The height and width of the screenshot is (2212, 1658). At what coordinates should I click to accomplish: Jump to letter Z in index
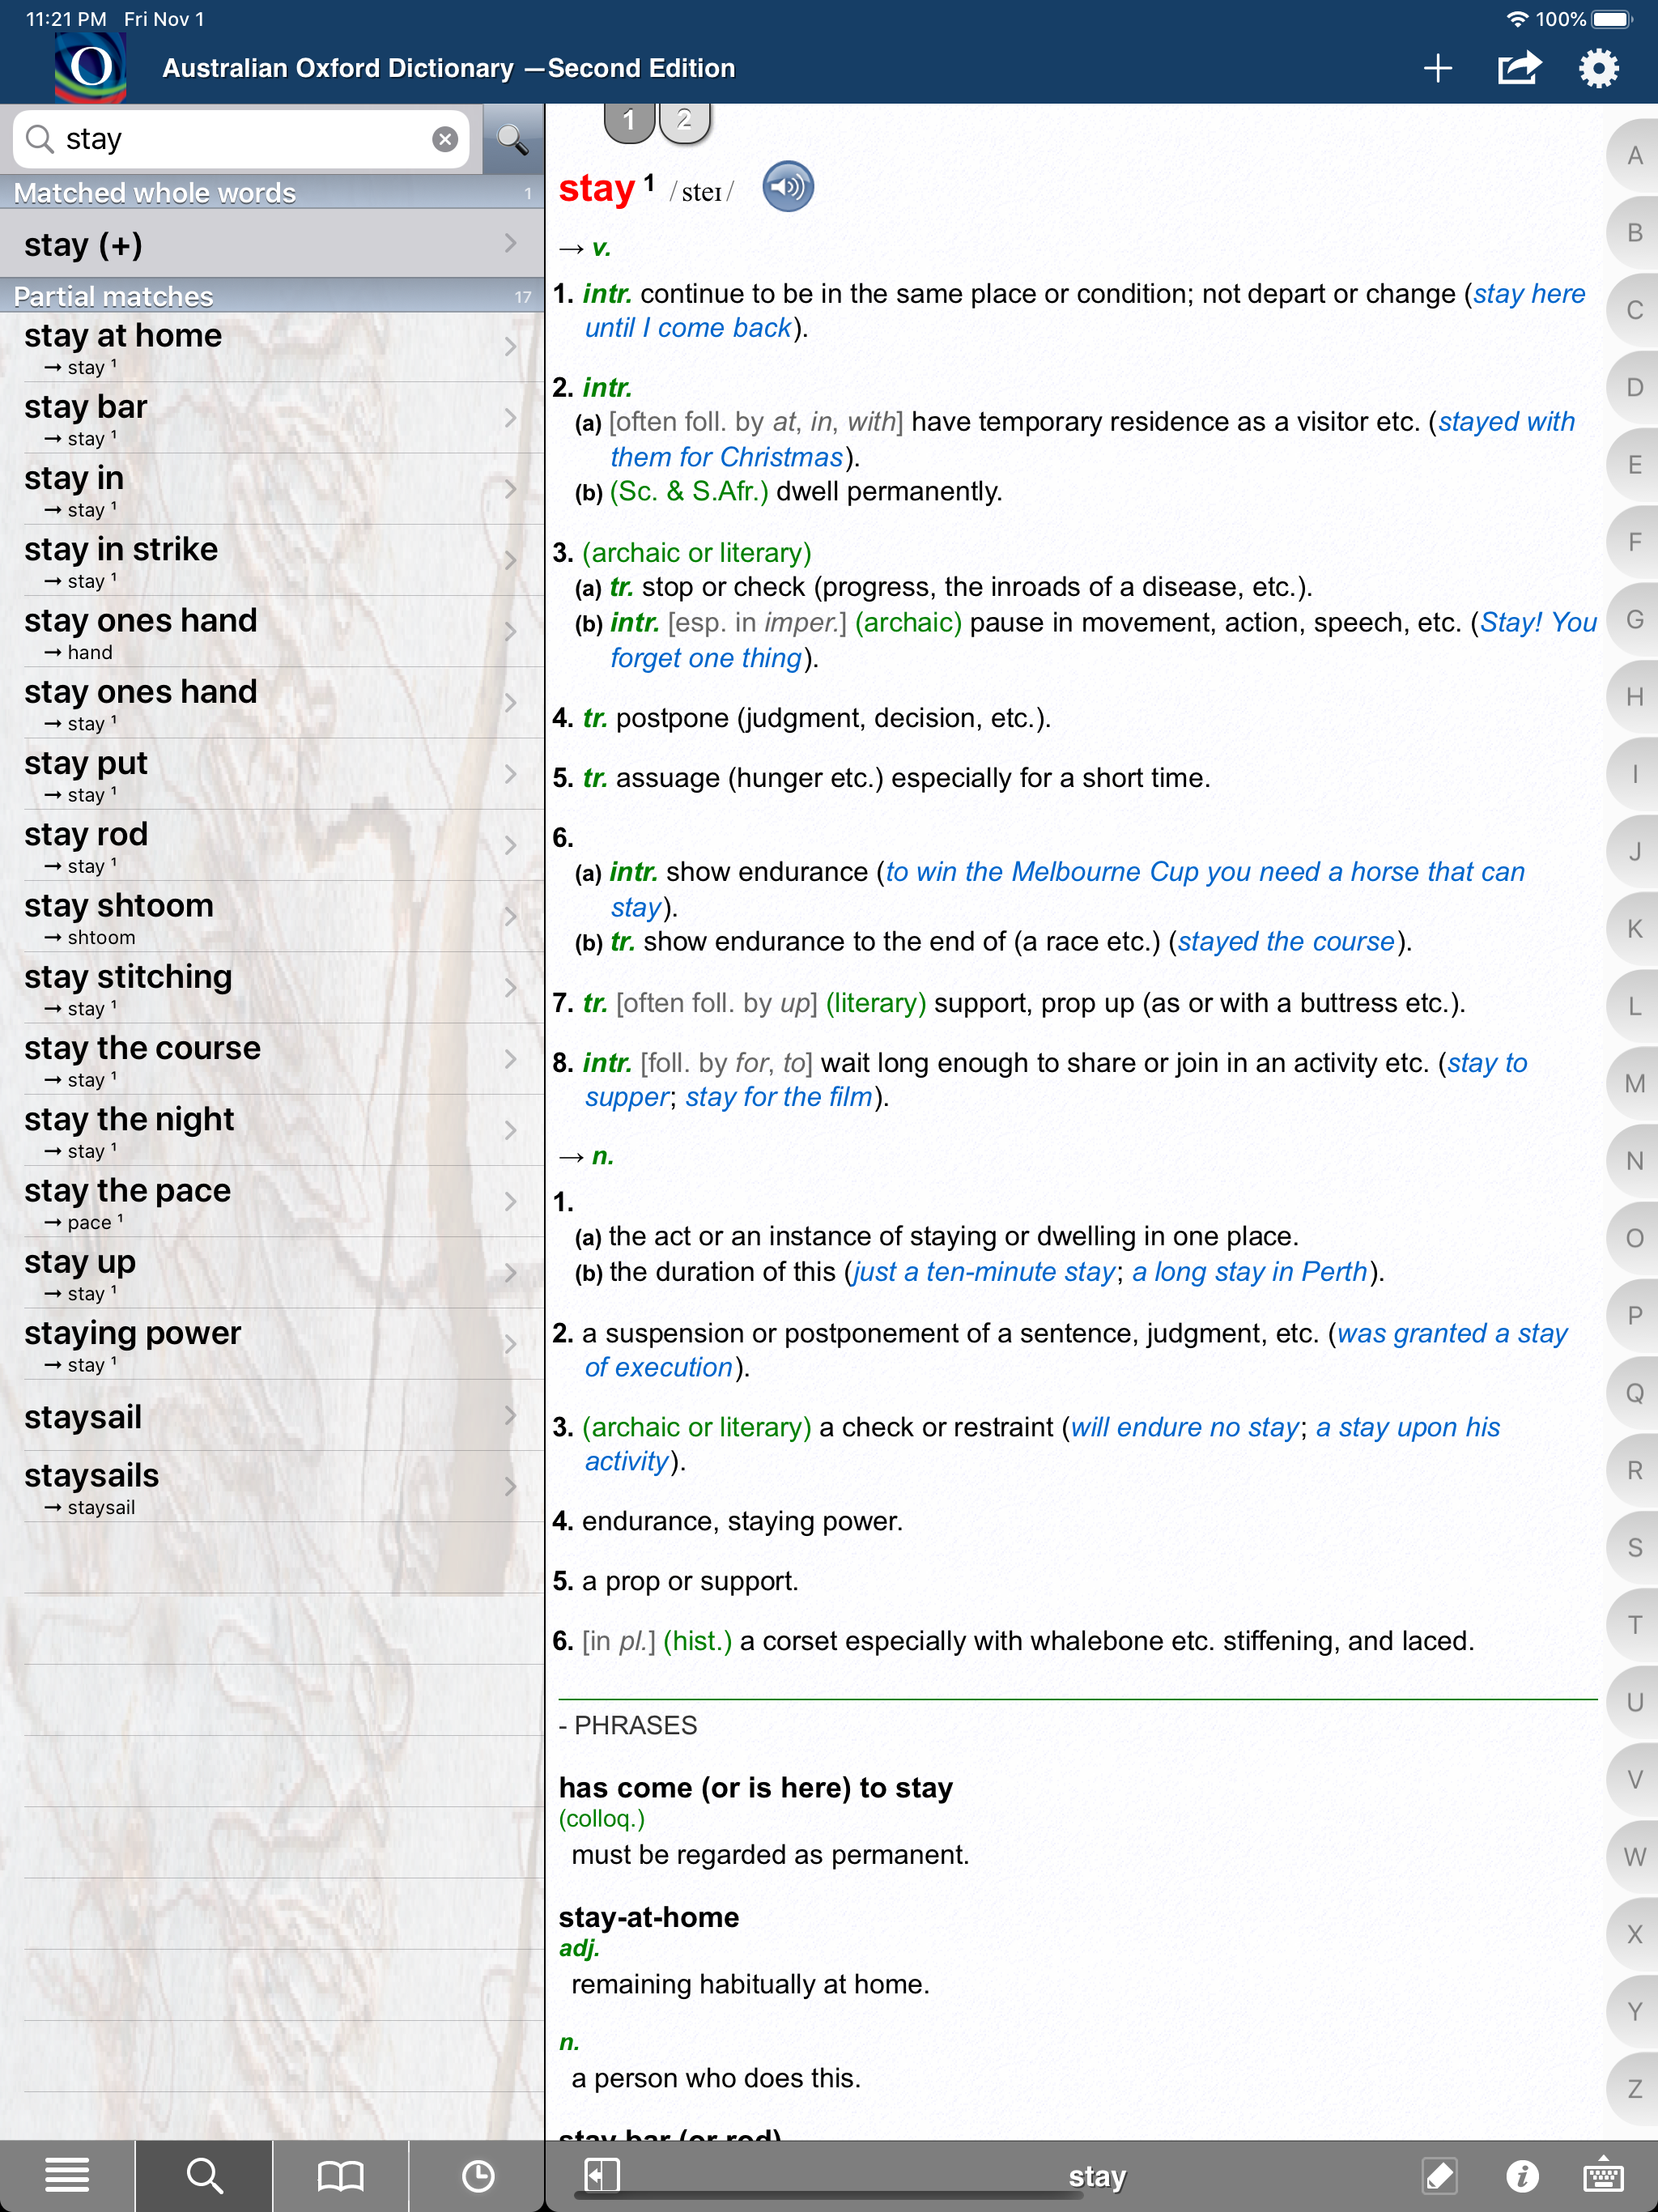1634,2089
